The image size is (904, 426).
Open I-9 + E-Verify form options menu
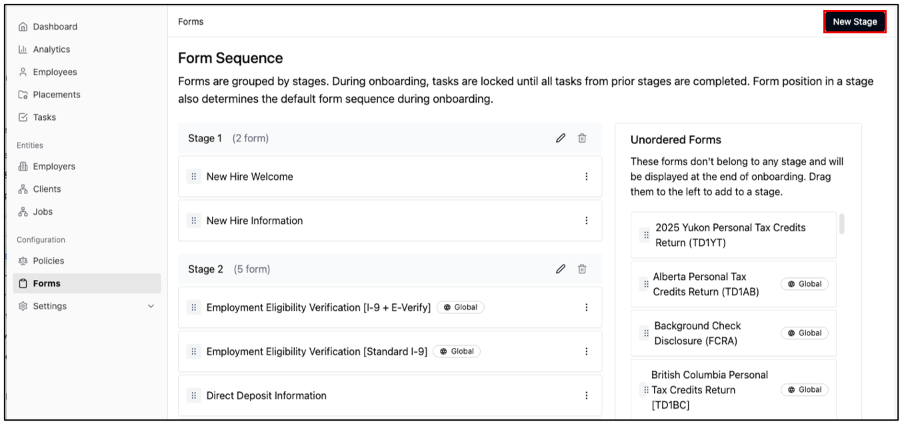tap(586, 307)
